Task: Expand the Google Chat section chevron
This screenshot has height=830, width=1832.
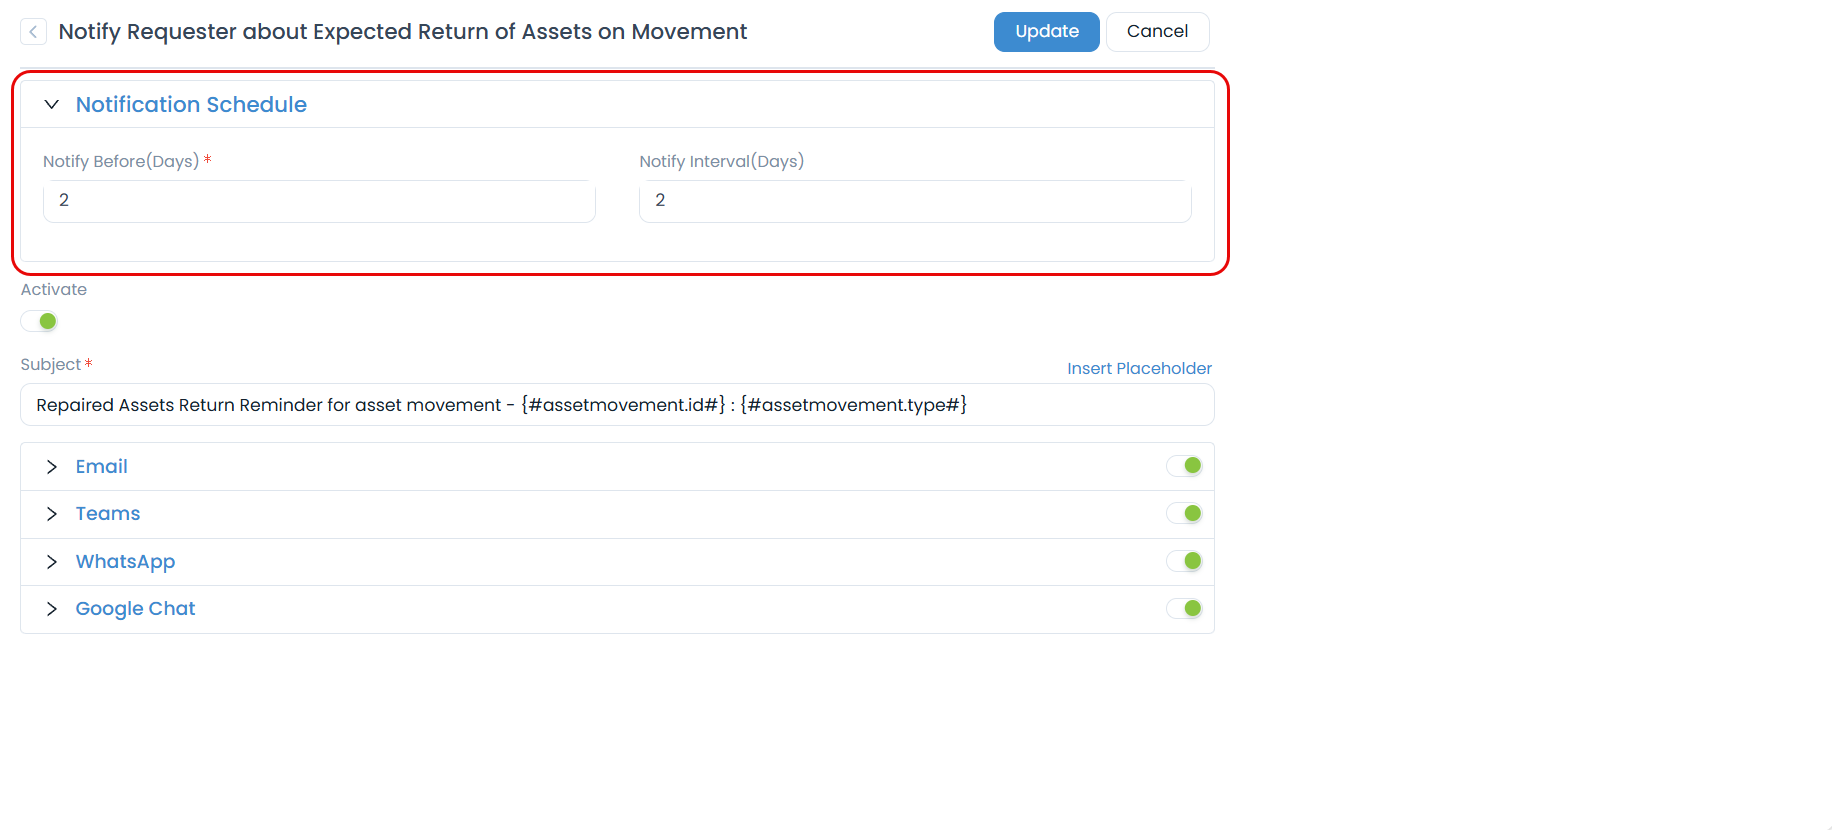Action: pos(52,609)
